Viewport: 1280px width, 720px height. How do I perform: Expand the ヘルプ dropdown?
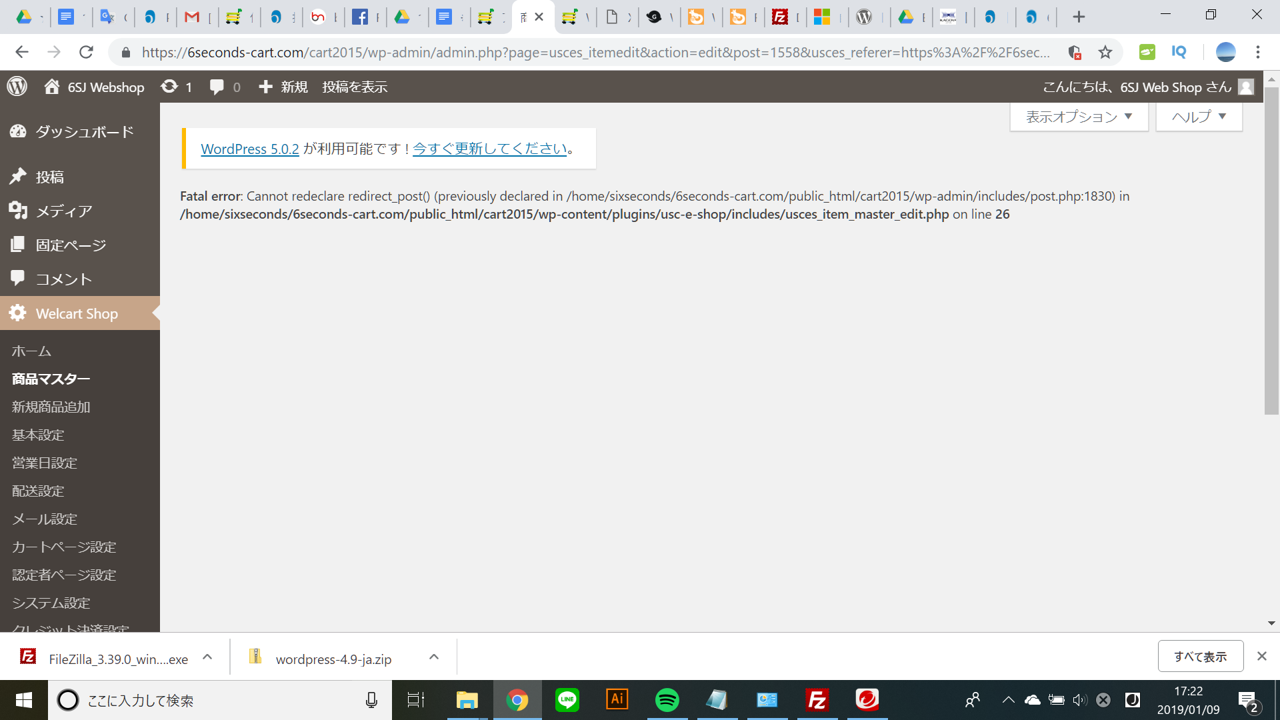point(1199,116)
